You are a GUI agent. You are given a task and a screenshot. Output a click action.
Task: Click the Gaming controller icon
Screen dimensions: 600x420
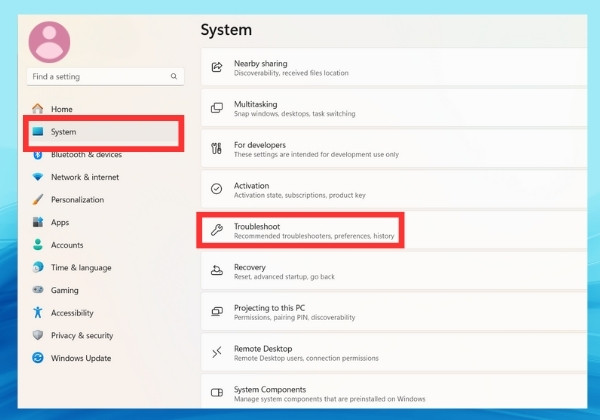tap(38, 290)
